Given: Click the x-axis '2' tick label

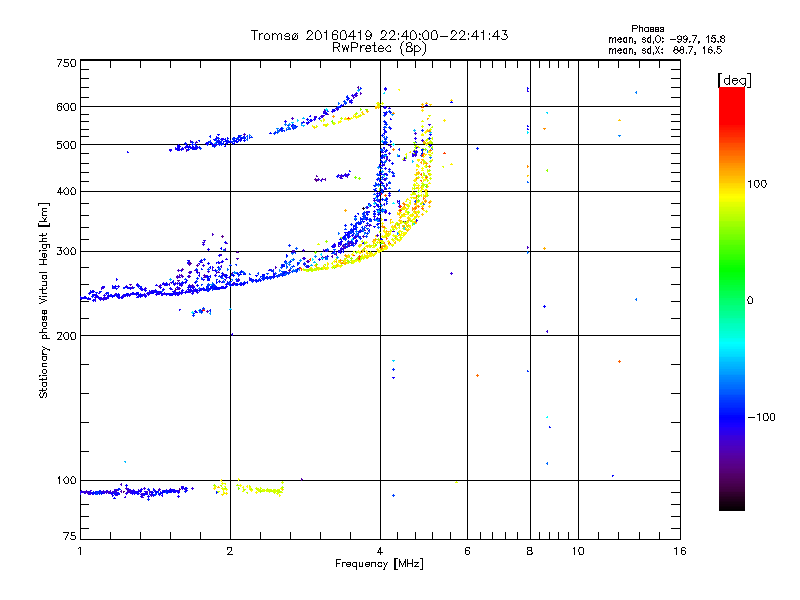Looking at the screenshot, I should (x=230, y=551).
